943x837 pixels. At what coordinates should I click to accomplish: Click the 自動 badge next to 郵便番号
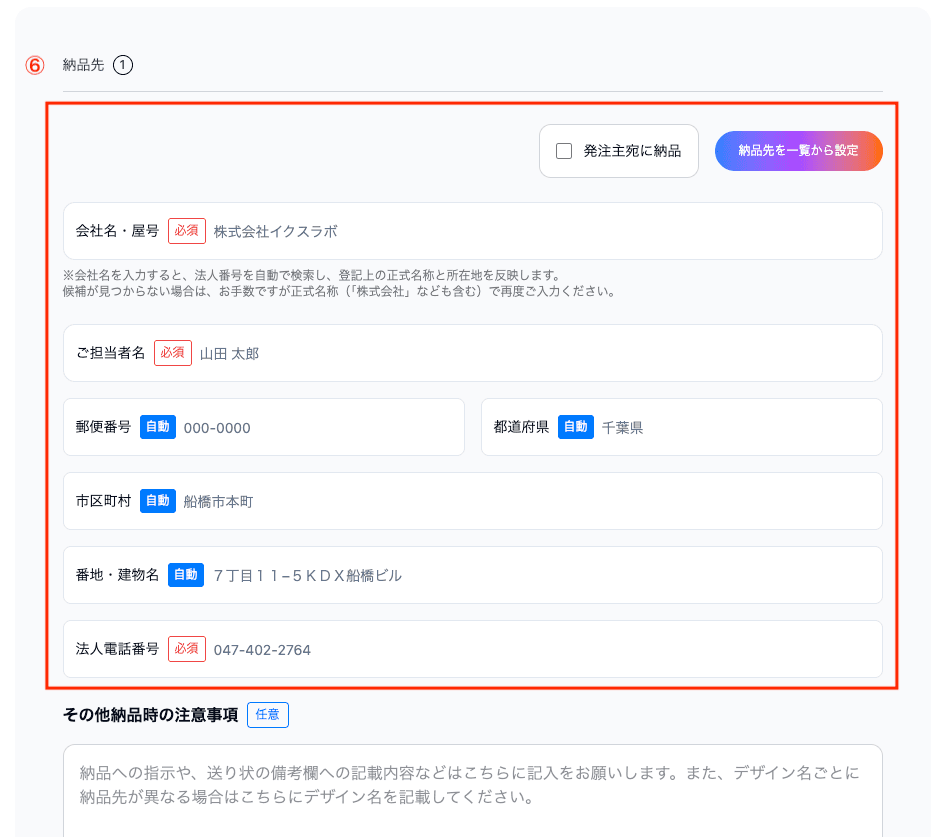pos(157,427)
